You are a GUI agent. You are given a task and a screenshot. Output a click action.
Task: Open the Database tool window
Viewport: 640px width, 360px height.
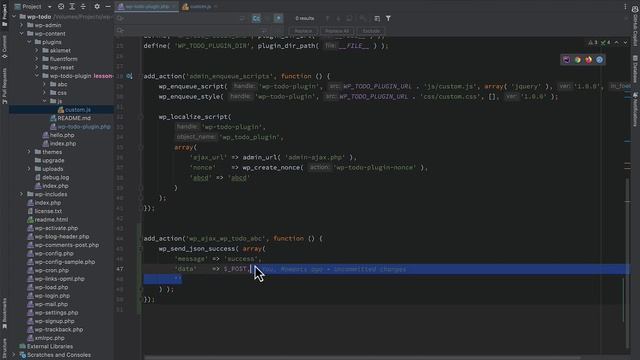tap(635, 69)
